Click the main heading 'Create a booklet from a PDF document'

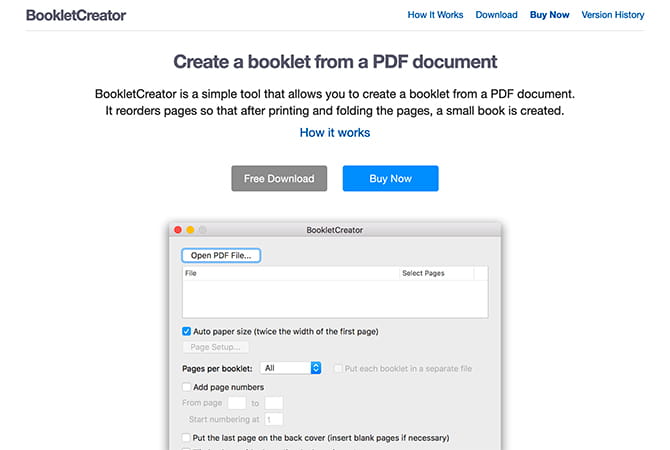pos(335,62)
